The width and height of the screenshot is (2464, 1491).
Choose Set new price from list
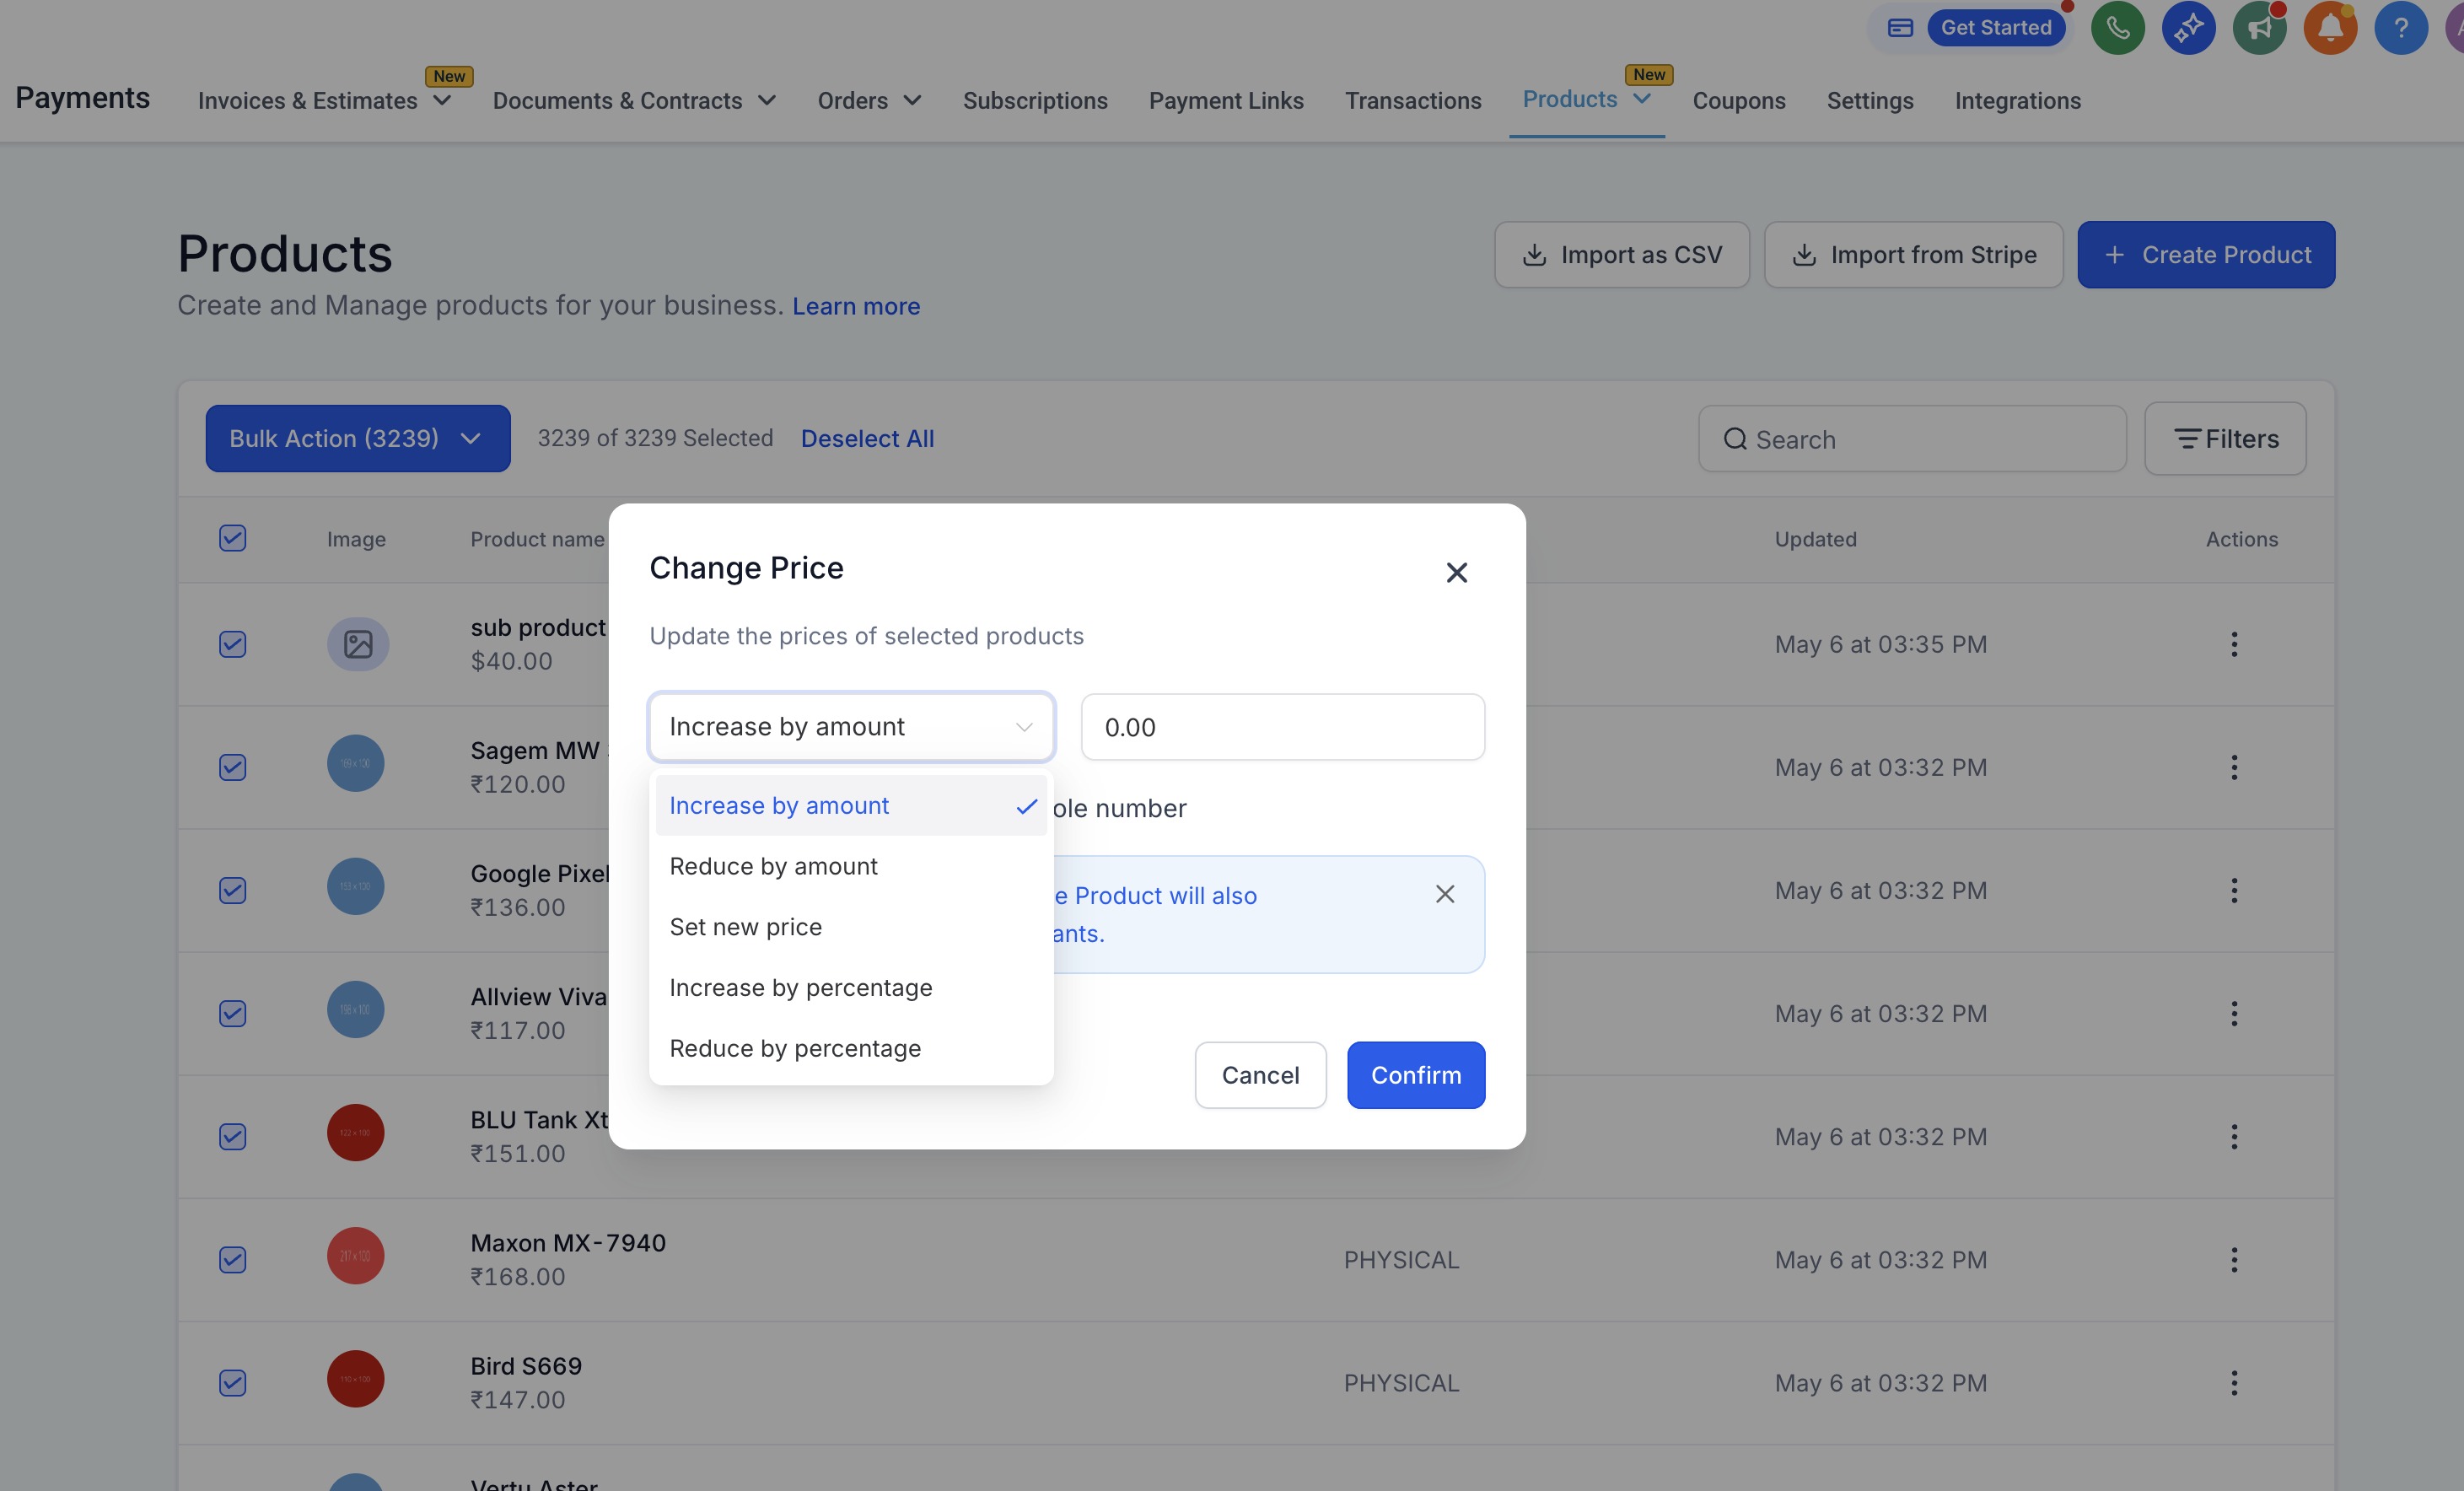click(745, 927)
